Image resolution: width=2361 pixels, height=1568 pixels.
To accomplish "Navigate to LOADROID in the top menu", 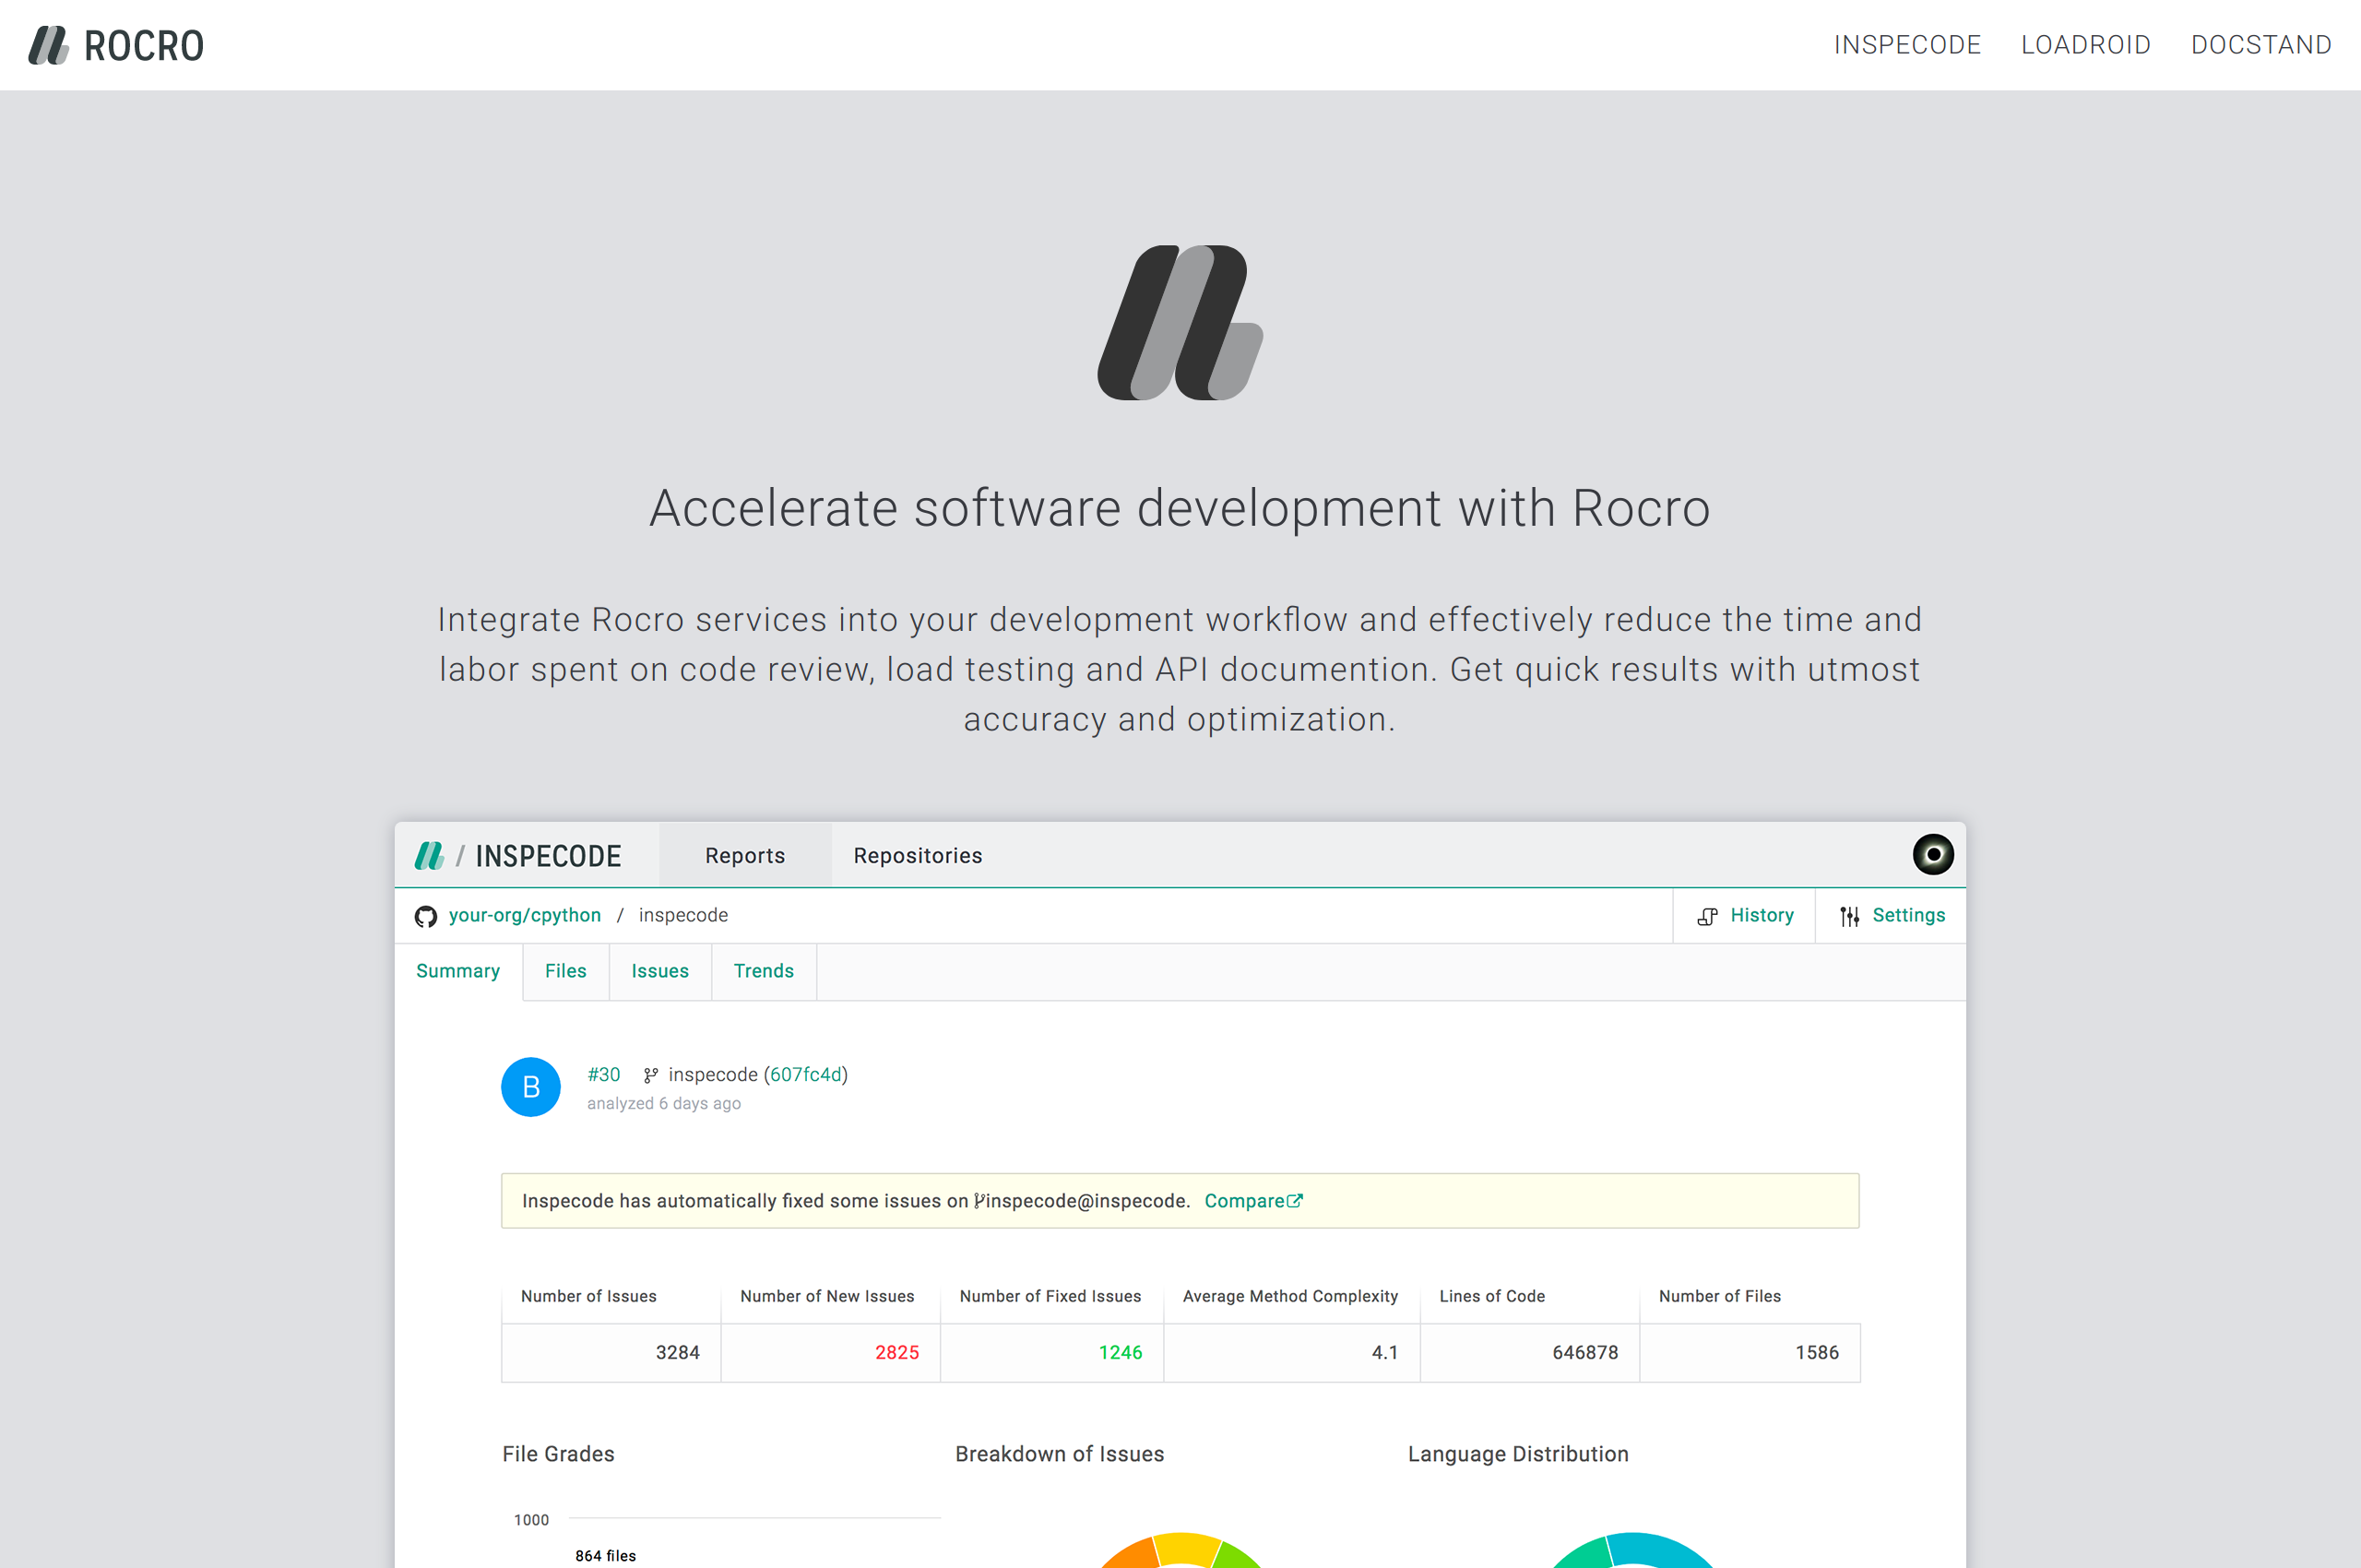I will [2086, 44].
